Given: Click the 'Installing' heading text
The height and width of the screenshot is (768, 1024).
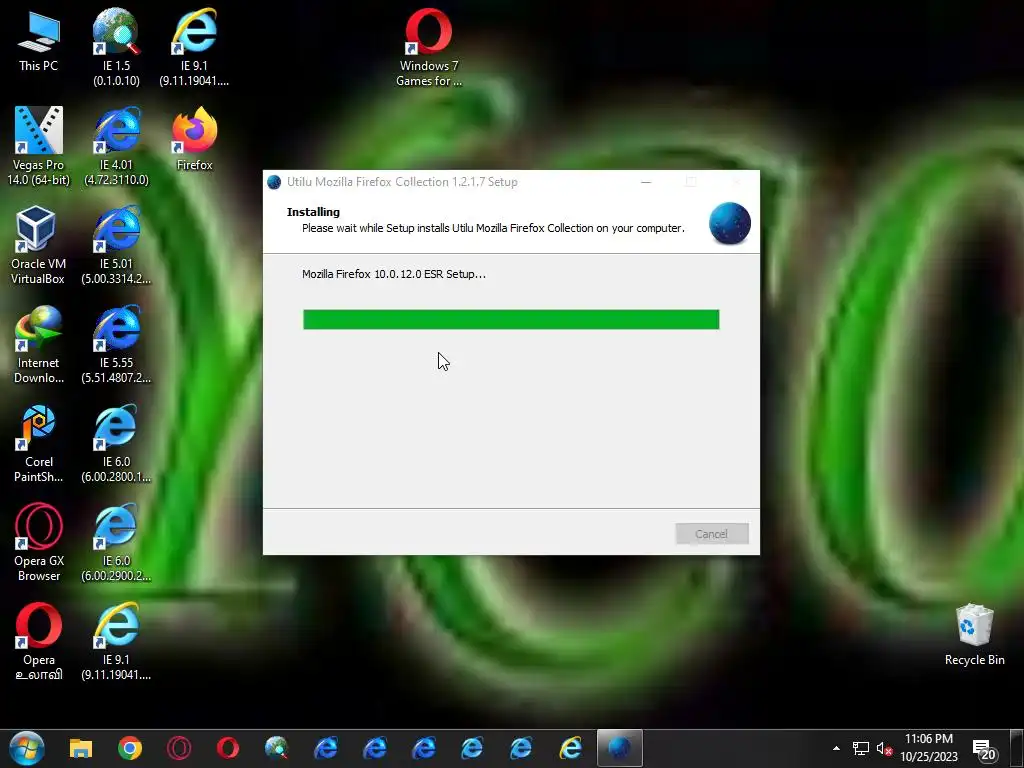Looking at the screenshot, I should (313, 212).
